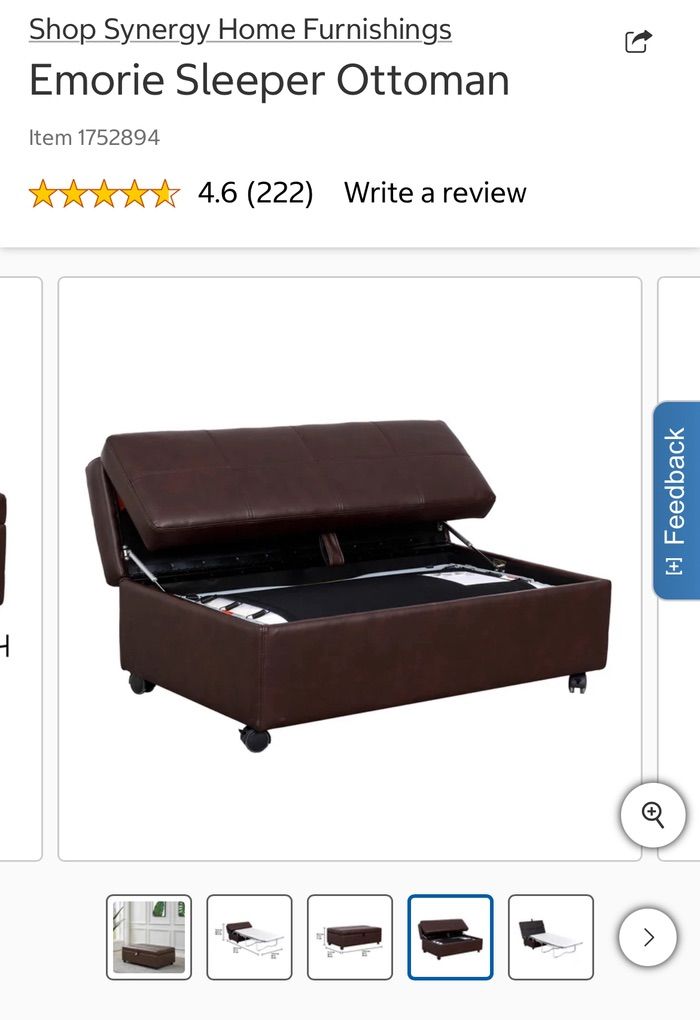Tap the share icon beside the product title
Screen dimensions: 700x1020
(638, 42)
